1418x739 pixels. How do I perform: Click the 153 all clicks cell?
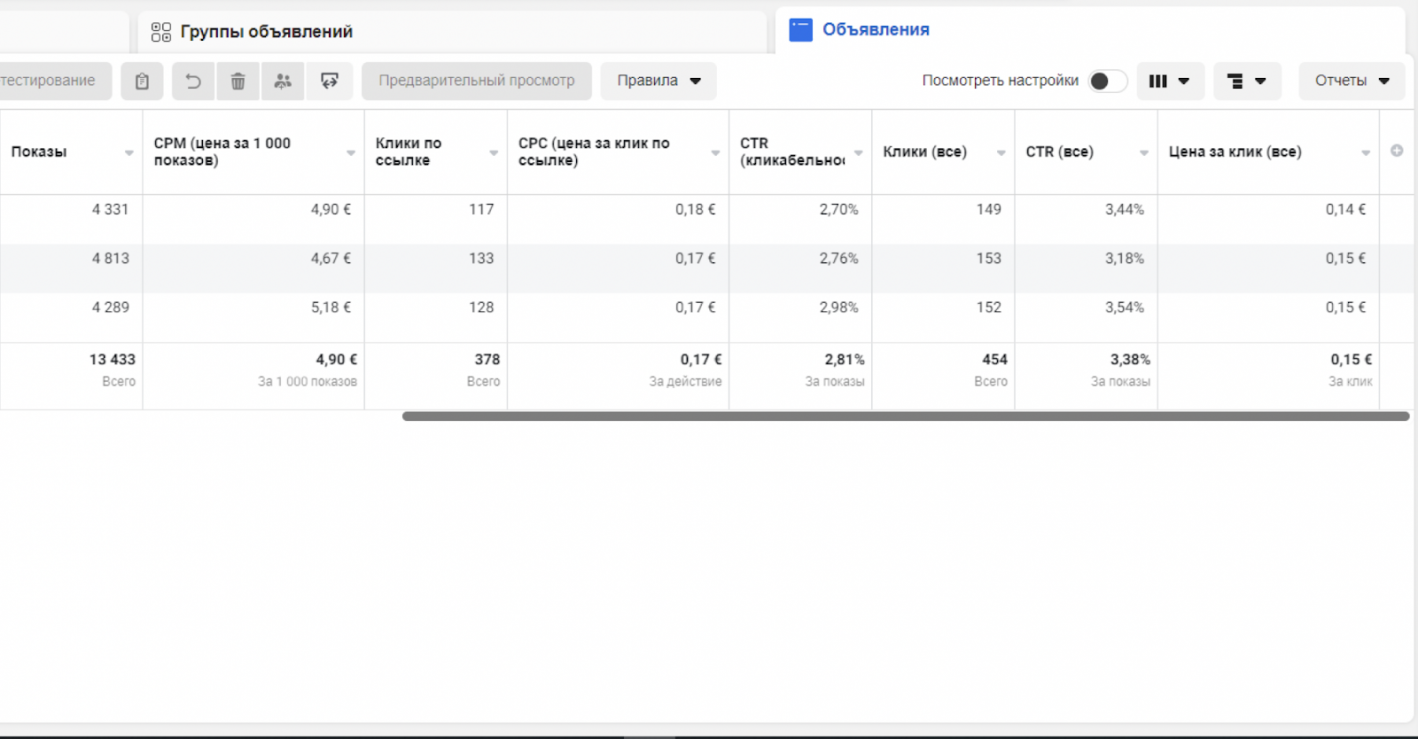coord(988,258)
